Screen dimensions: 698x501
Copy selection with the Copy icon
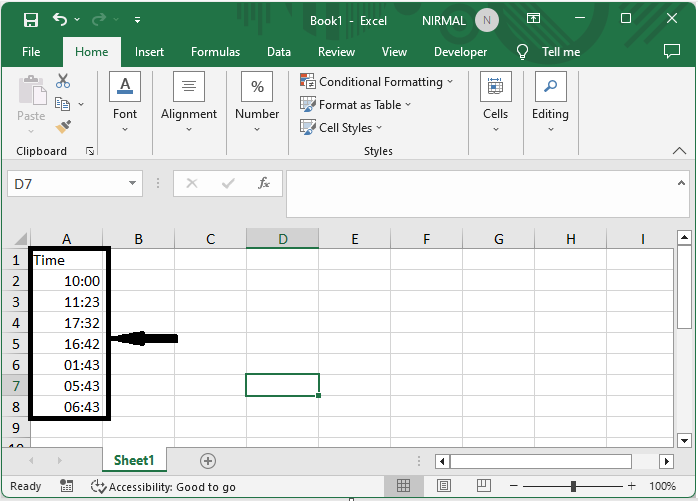(62, 104)
